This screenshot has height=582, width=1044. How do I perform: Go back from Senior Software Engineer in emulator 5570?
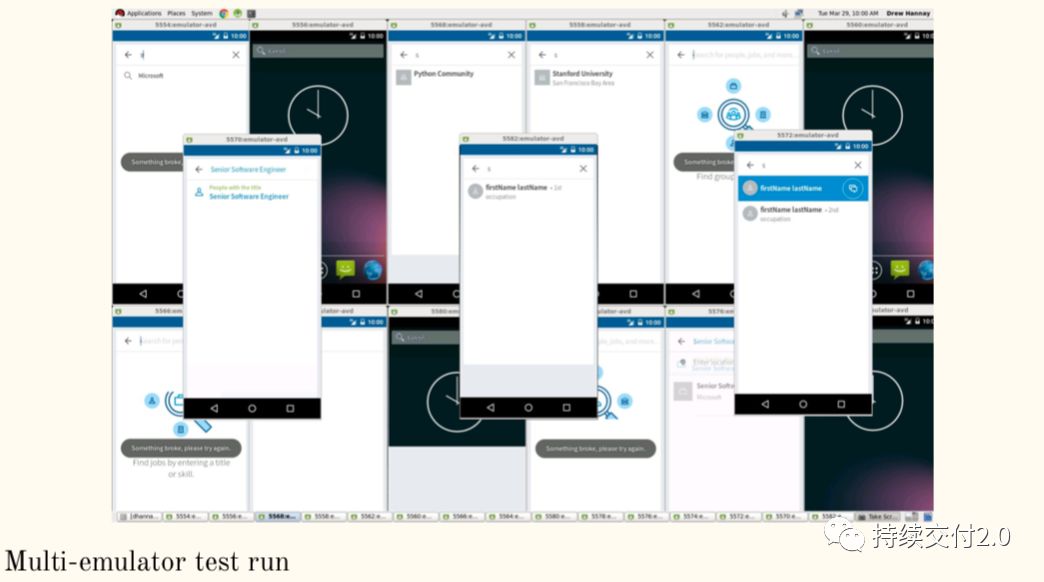click(x=198, y=170)
